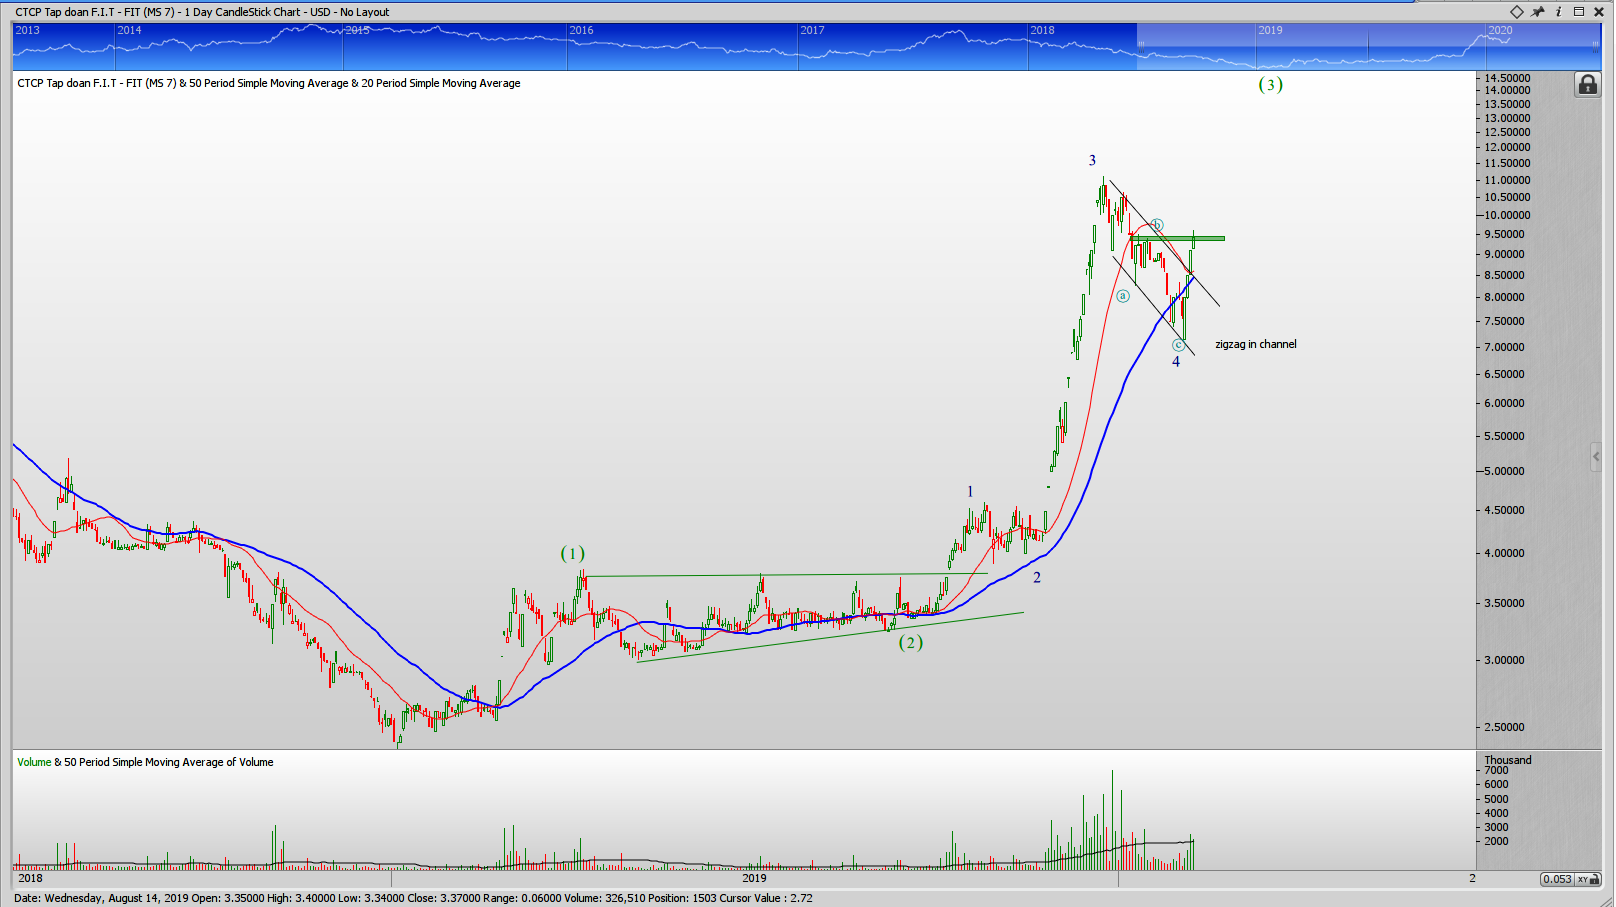
Task: Select the circled a wave label
Action: click(x=1123, y=296)
